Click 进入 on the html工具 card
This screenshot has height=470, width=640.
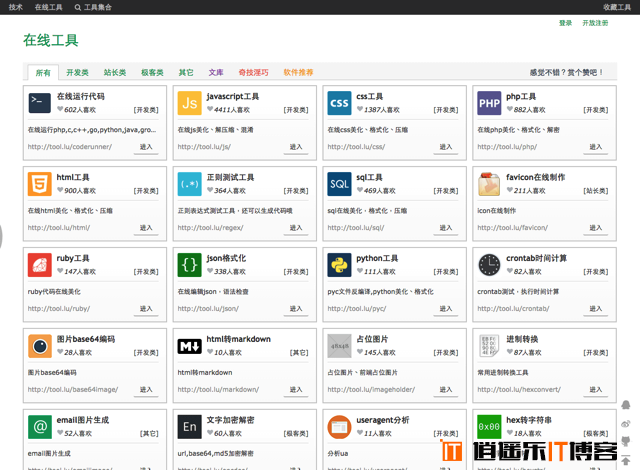click(x=146, y=228)
